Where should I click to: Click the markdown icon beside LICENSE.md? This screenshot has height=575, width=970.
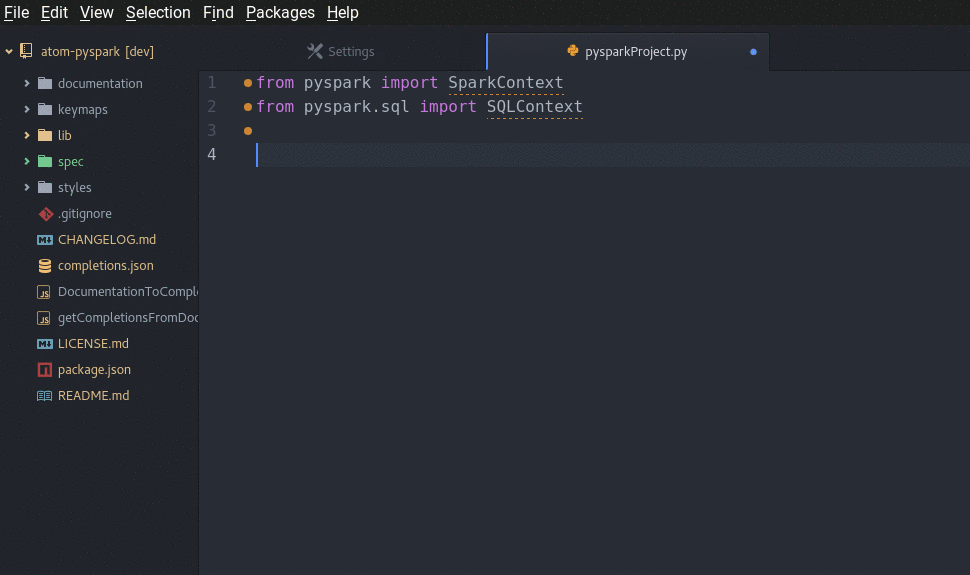tap(45, 344)
